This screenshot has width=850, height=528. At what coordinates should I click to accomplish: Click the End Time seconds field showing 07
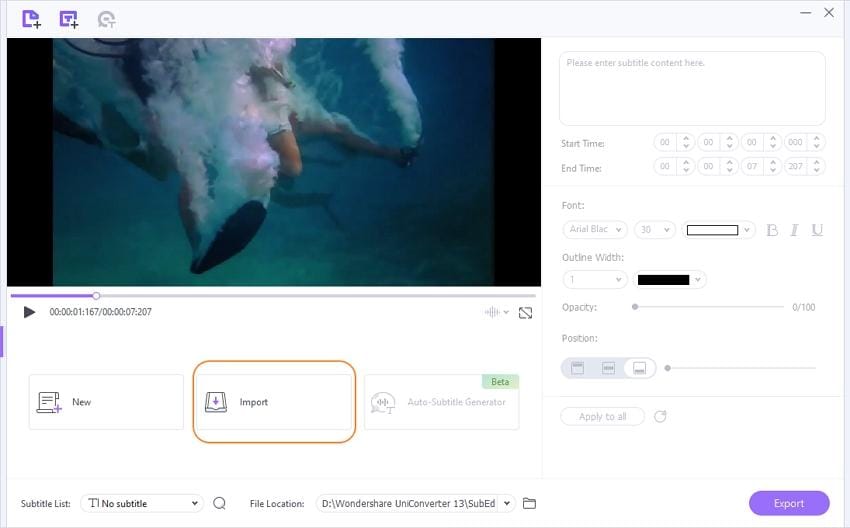tap(752, 166)
